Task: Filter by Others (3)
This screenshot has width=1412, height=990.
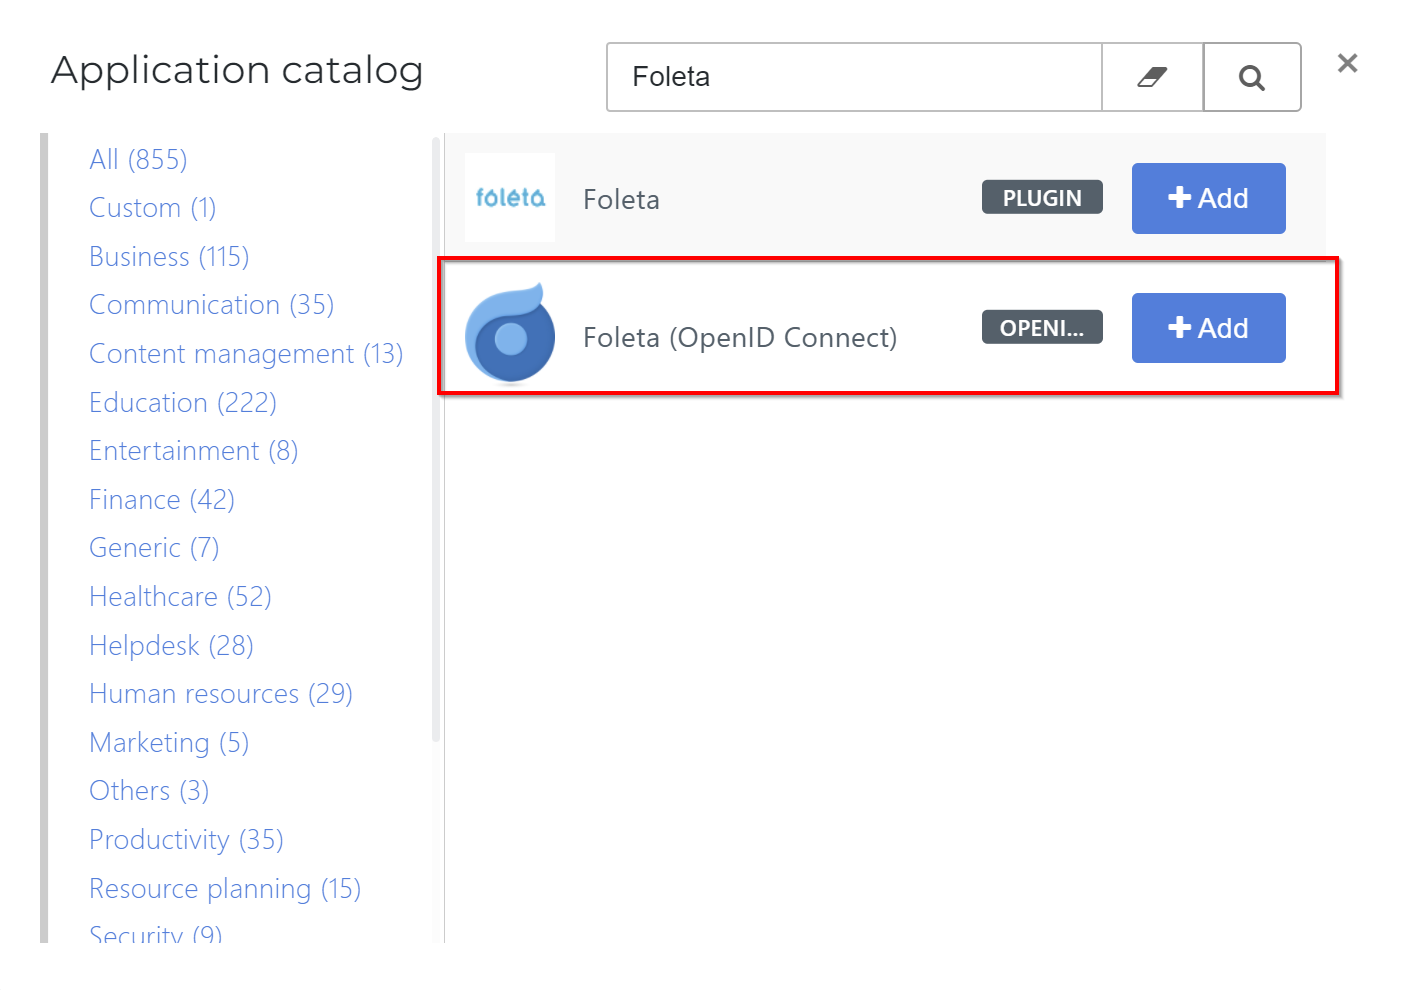Action: [149, 791]
